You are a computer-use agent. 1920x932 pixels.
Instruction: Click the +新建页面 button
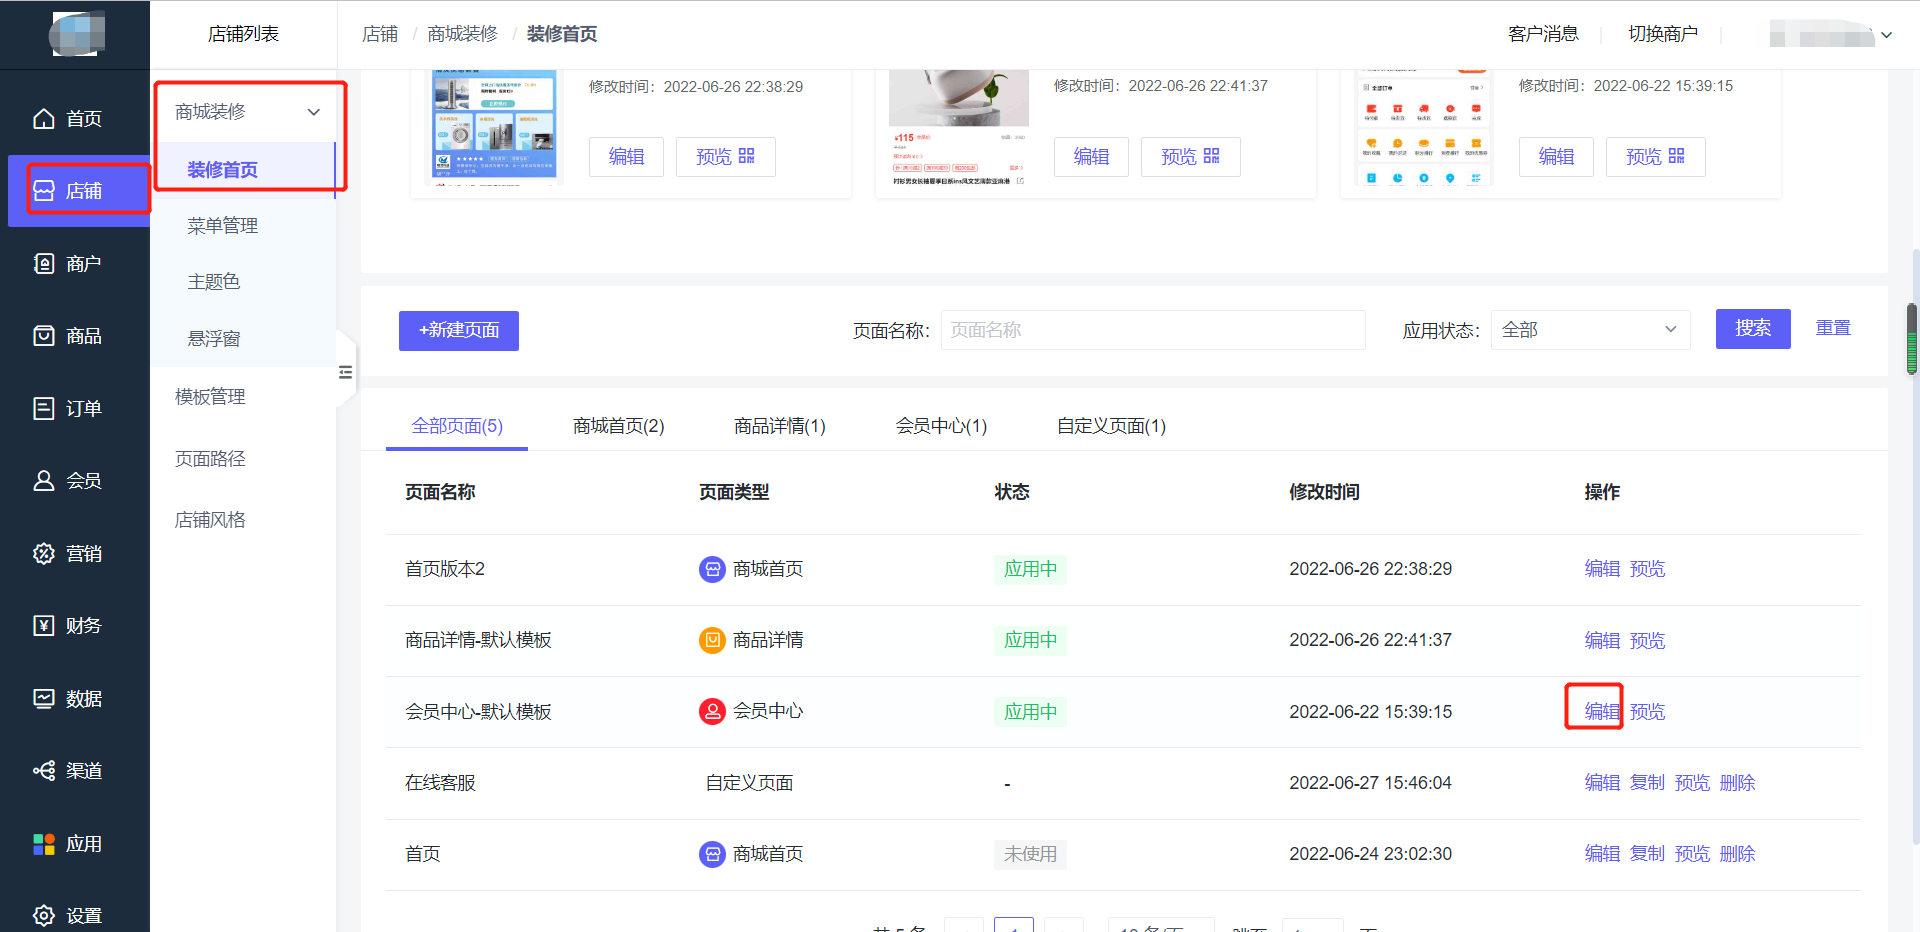(458, 330)
